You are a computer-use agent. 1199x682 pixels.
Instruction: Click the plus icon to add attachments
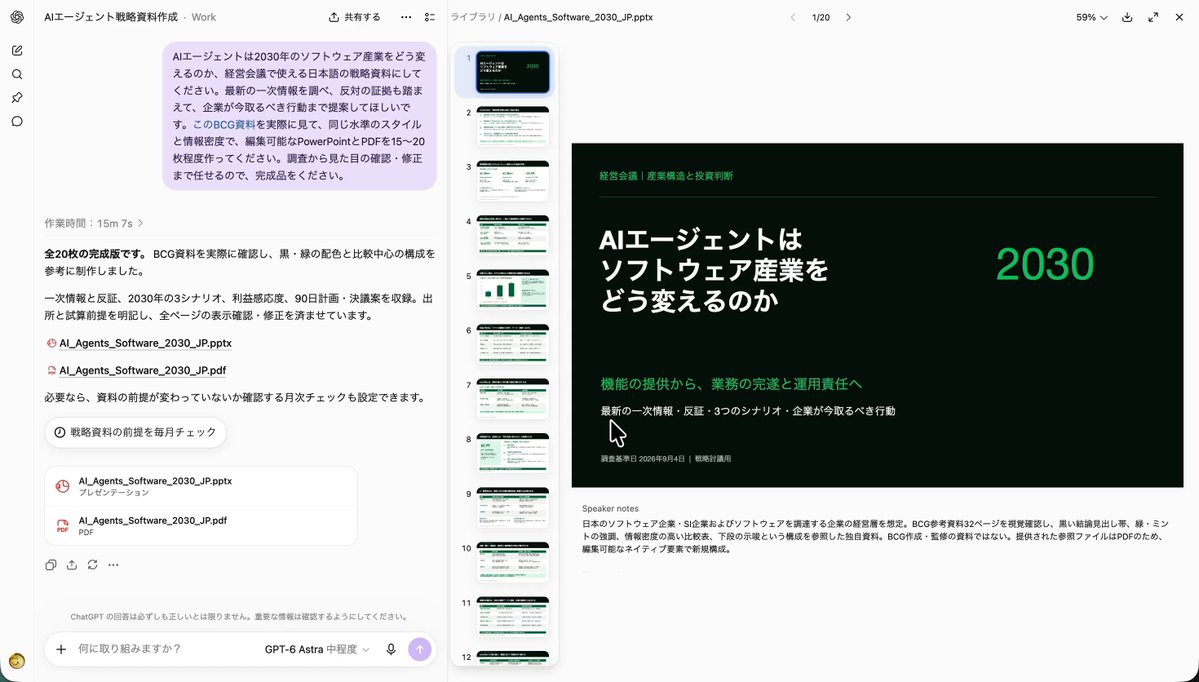coord(61,649)
